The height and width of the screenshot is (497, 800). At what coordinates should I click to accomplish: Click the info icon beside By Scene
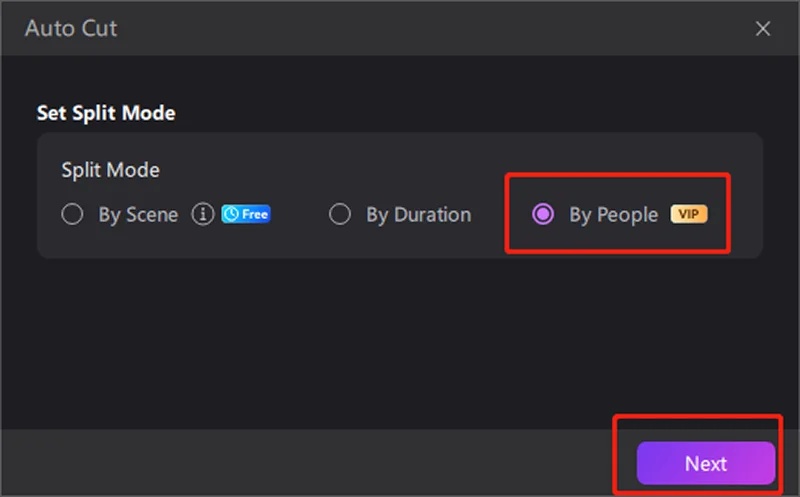[203, 215]
